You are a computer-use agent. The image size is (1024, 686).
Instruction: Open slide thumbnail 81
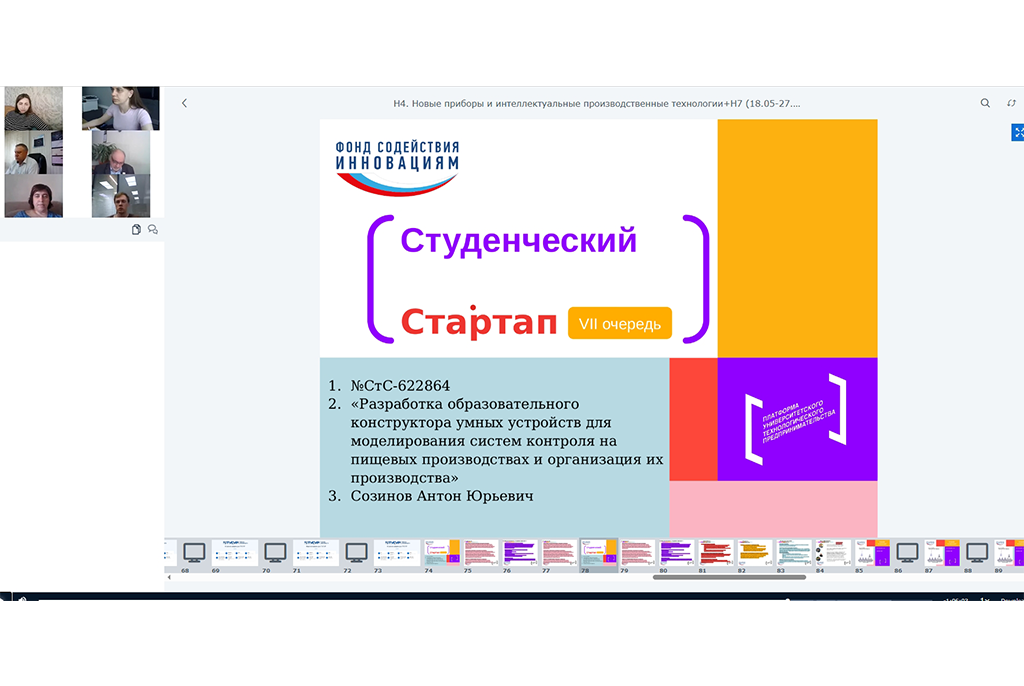coord(716,553)
